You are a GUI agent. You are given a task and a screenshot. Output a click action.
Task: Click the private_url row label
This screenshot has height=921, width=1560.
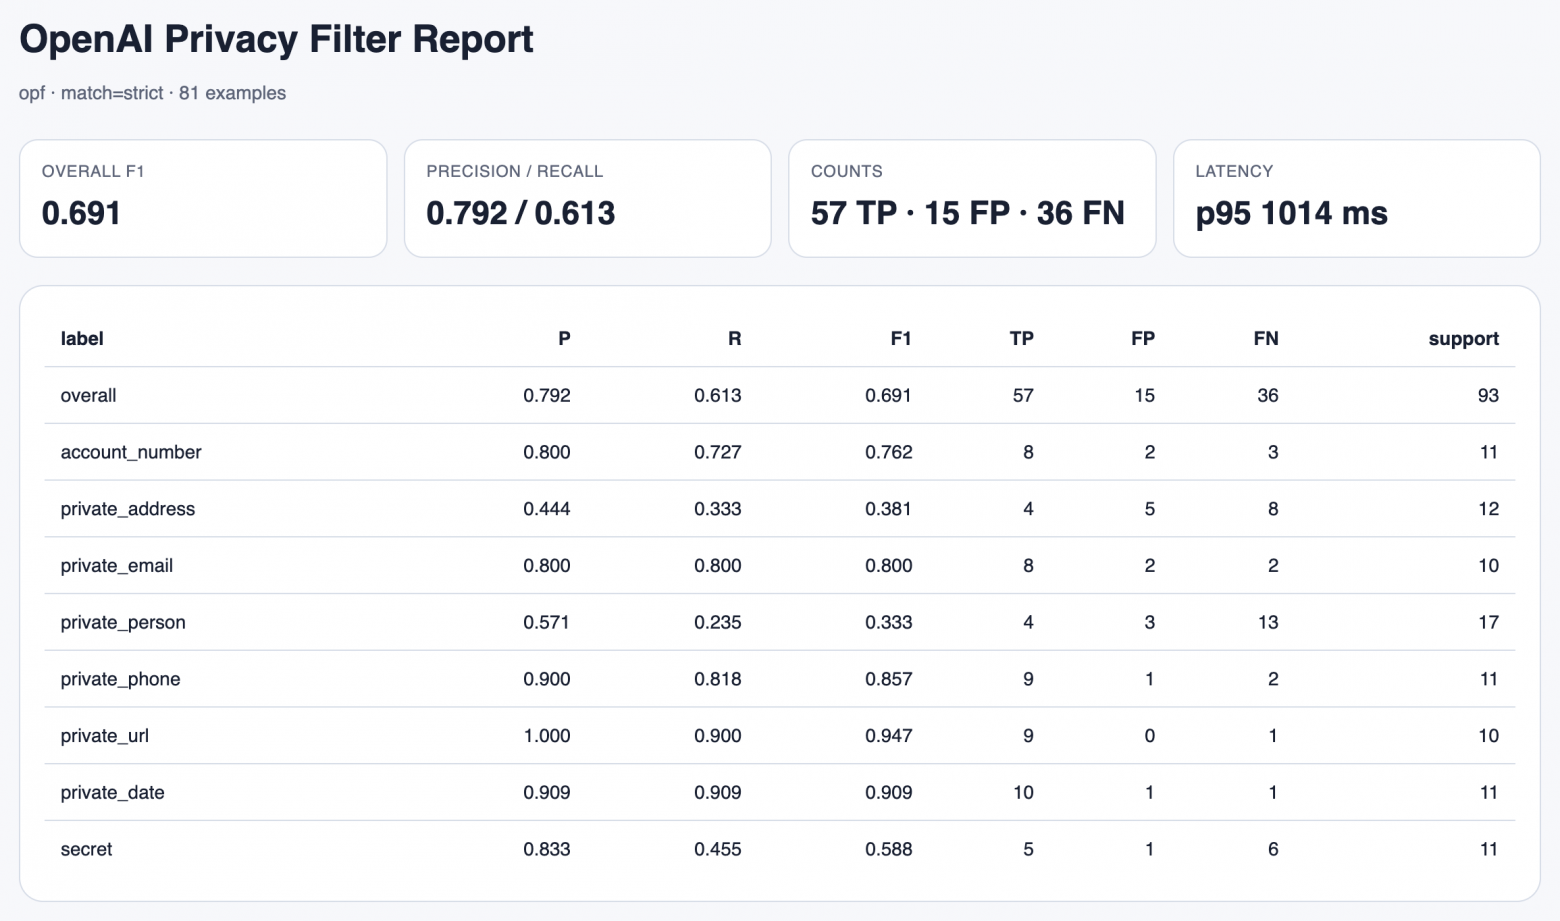[105, 736]
